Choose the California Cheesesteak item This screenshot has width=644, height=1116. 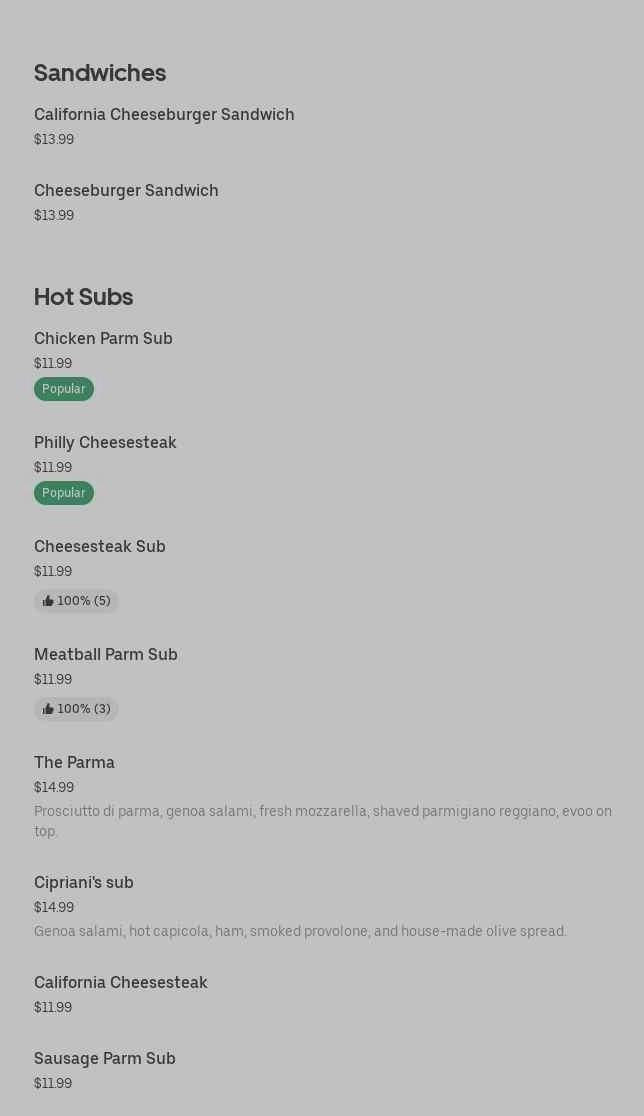121,983
